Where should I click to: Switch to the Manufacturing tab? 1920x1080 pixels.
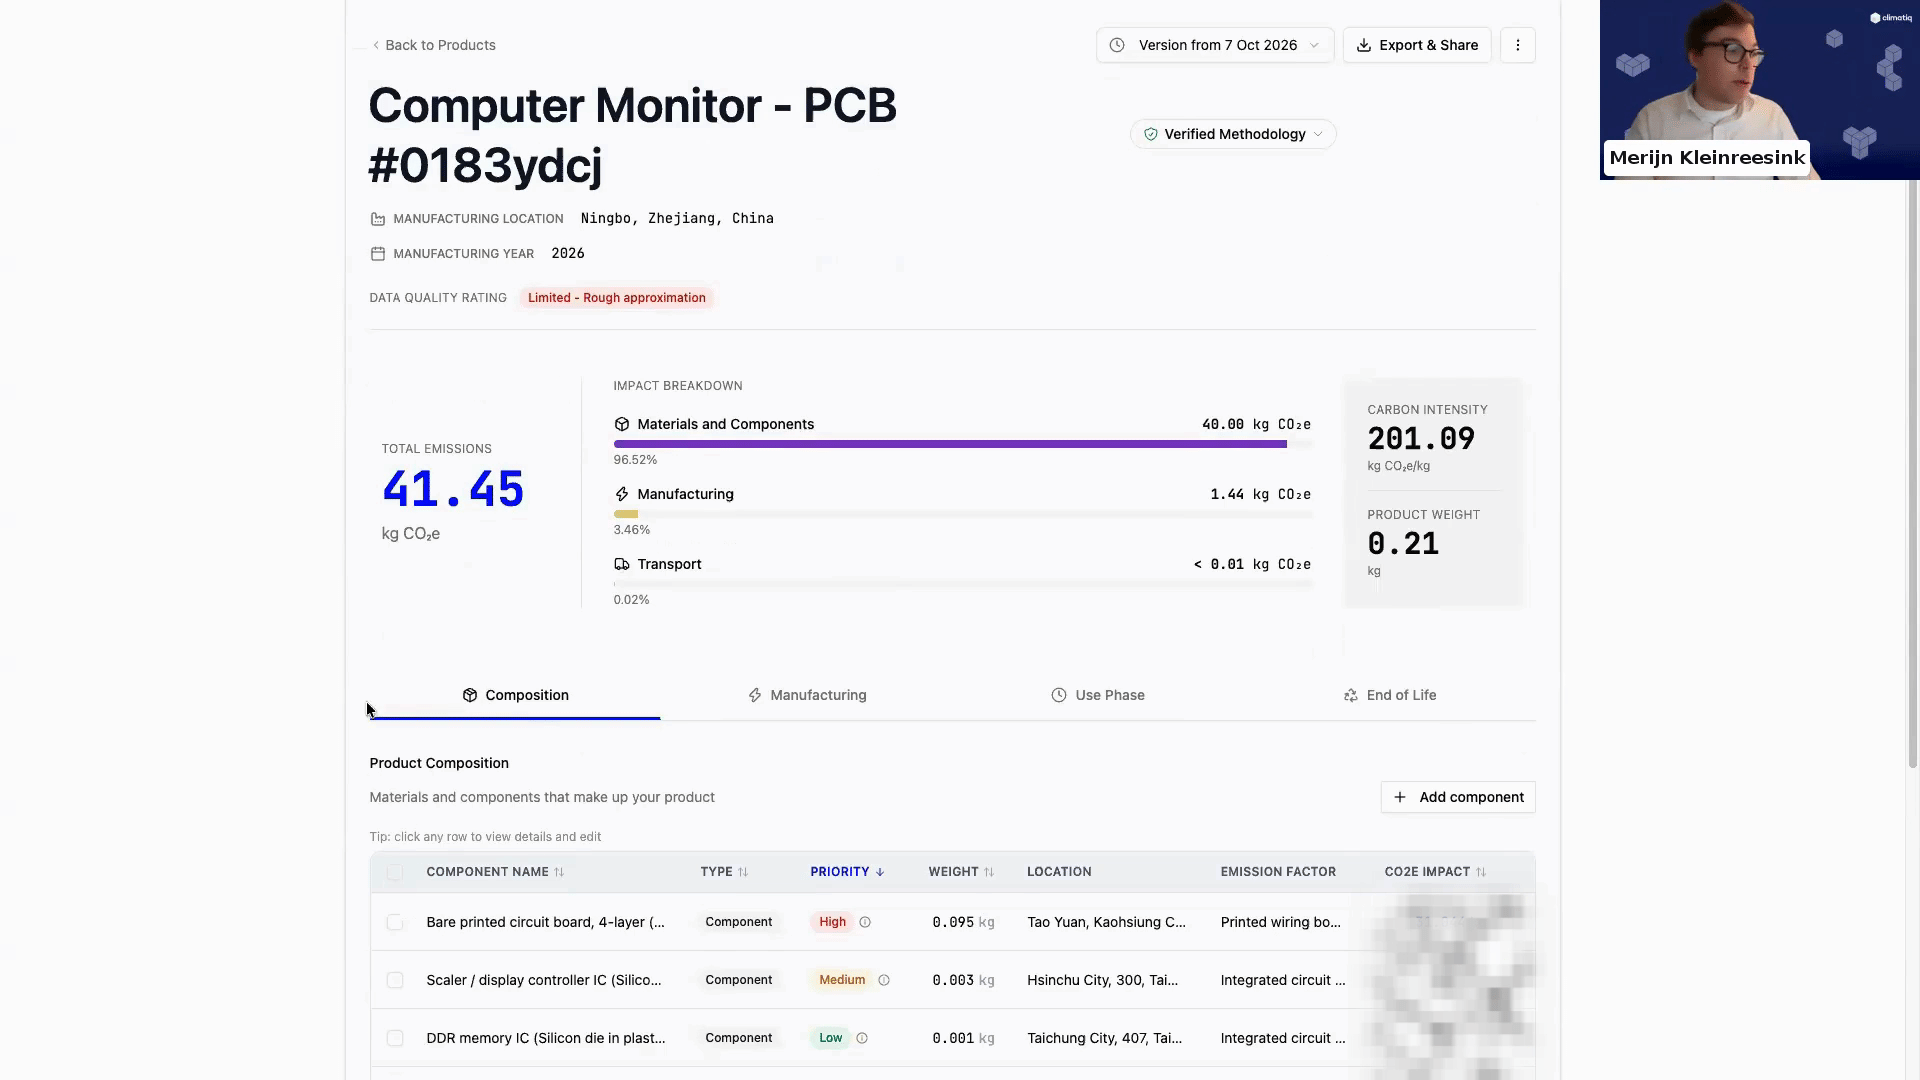pos(807,695)
